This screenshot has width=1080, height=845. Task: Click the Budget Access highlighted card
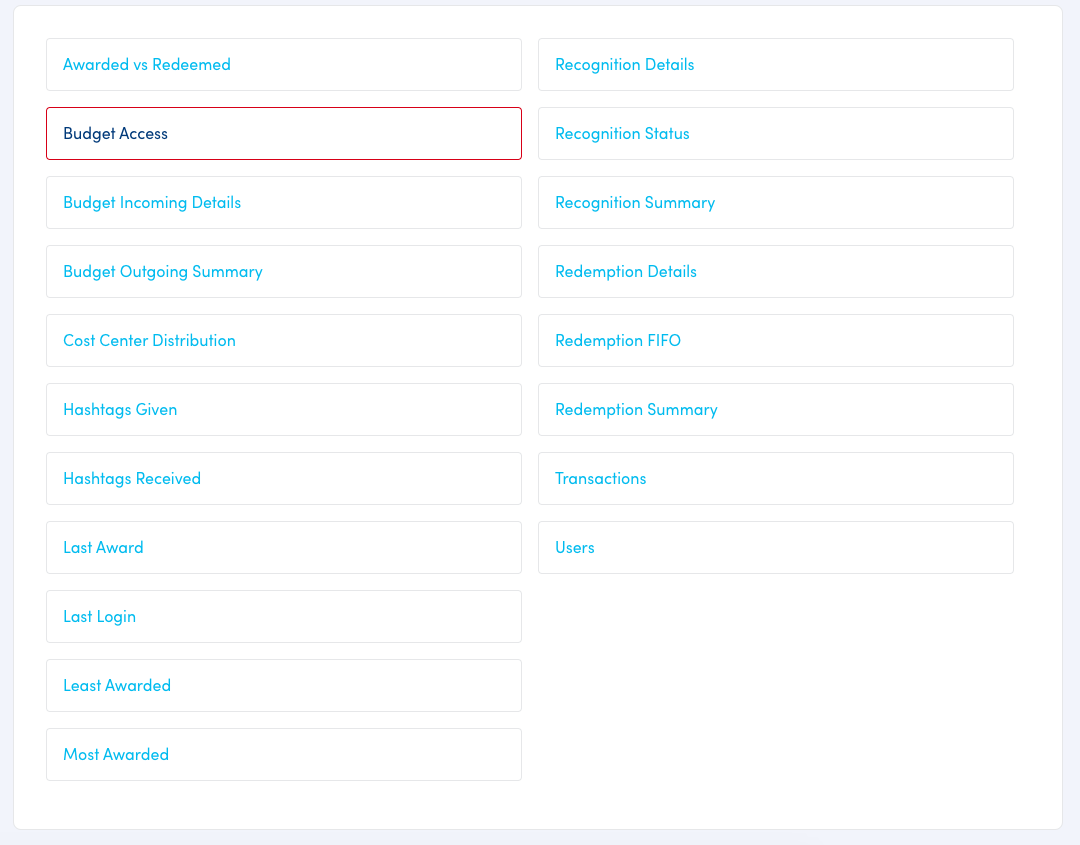(284, 134)
